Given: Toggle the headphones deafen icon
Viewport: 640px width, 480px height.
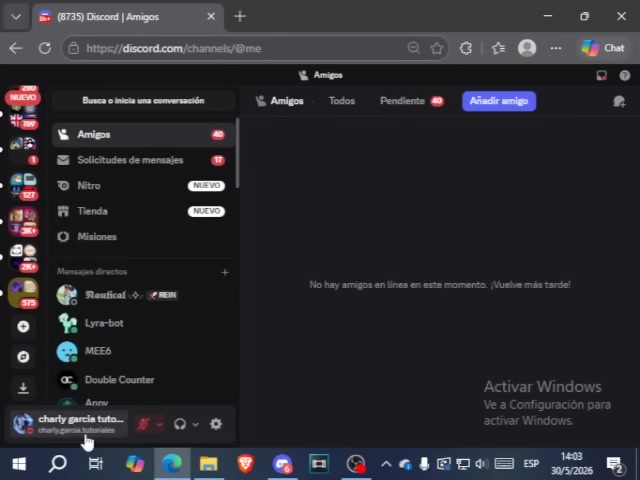Looking at the screenshot, I should [180, 424].
